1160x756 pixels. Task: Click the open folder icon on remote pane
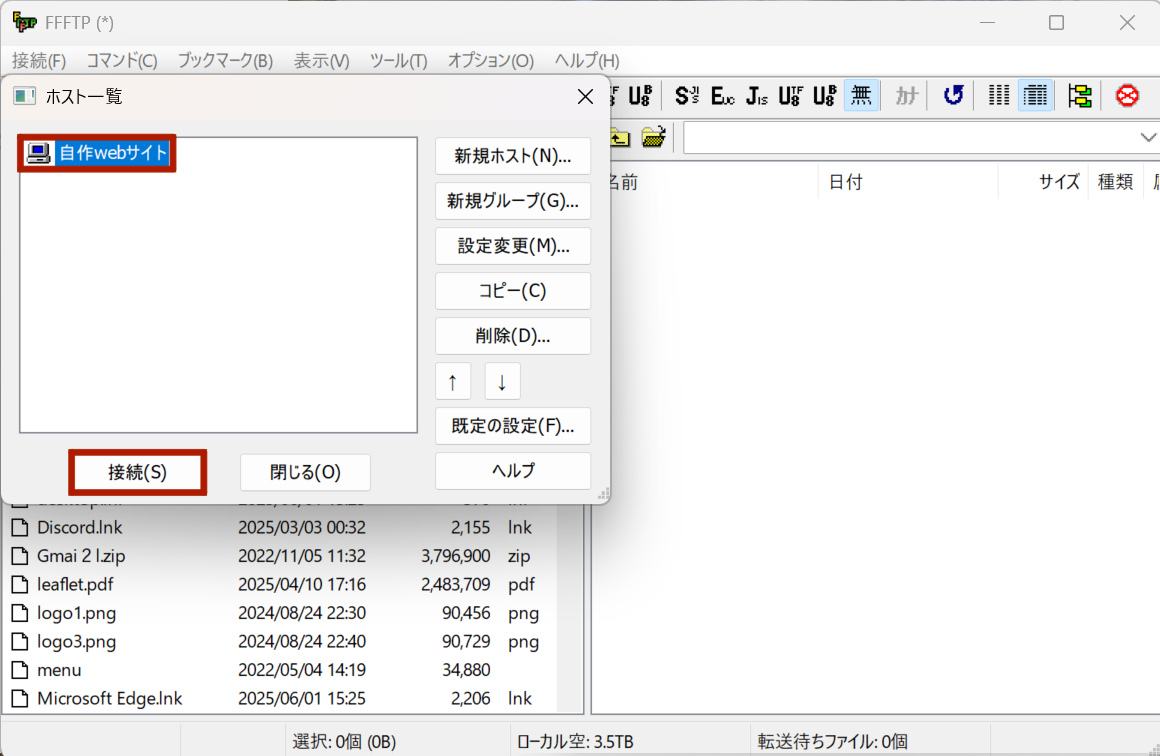653,137
